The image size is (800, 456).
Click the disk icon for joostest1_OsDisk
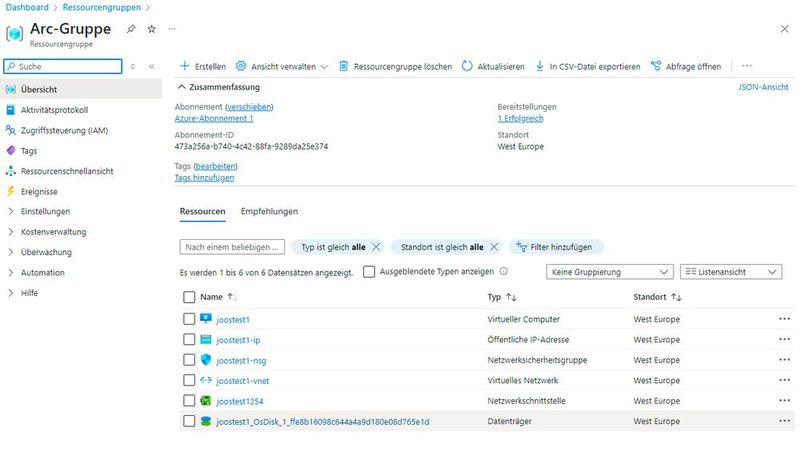(x=206, y=421)
